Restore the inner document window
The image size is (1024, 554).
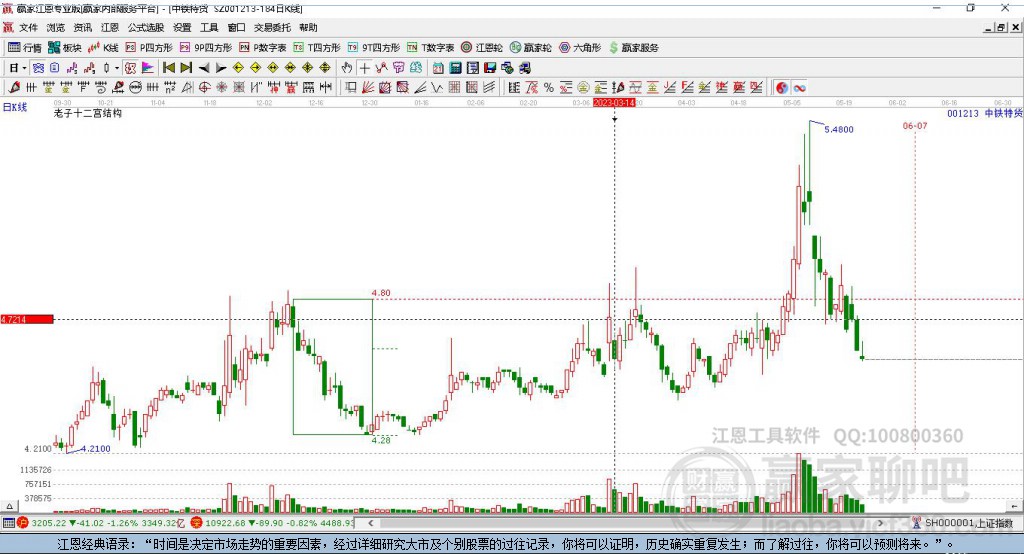click(1000, 27)
